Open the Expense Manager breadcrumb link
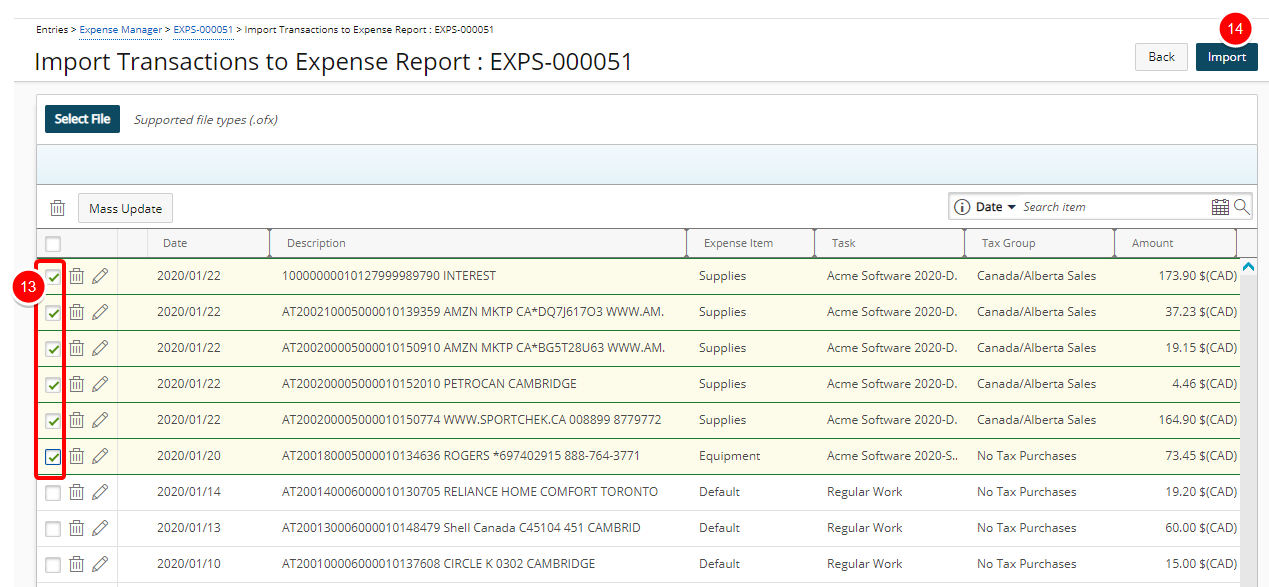The width and height of the screenshot is (1269, 587). [x=120, y=30]
